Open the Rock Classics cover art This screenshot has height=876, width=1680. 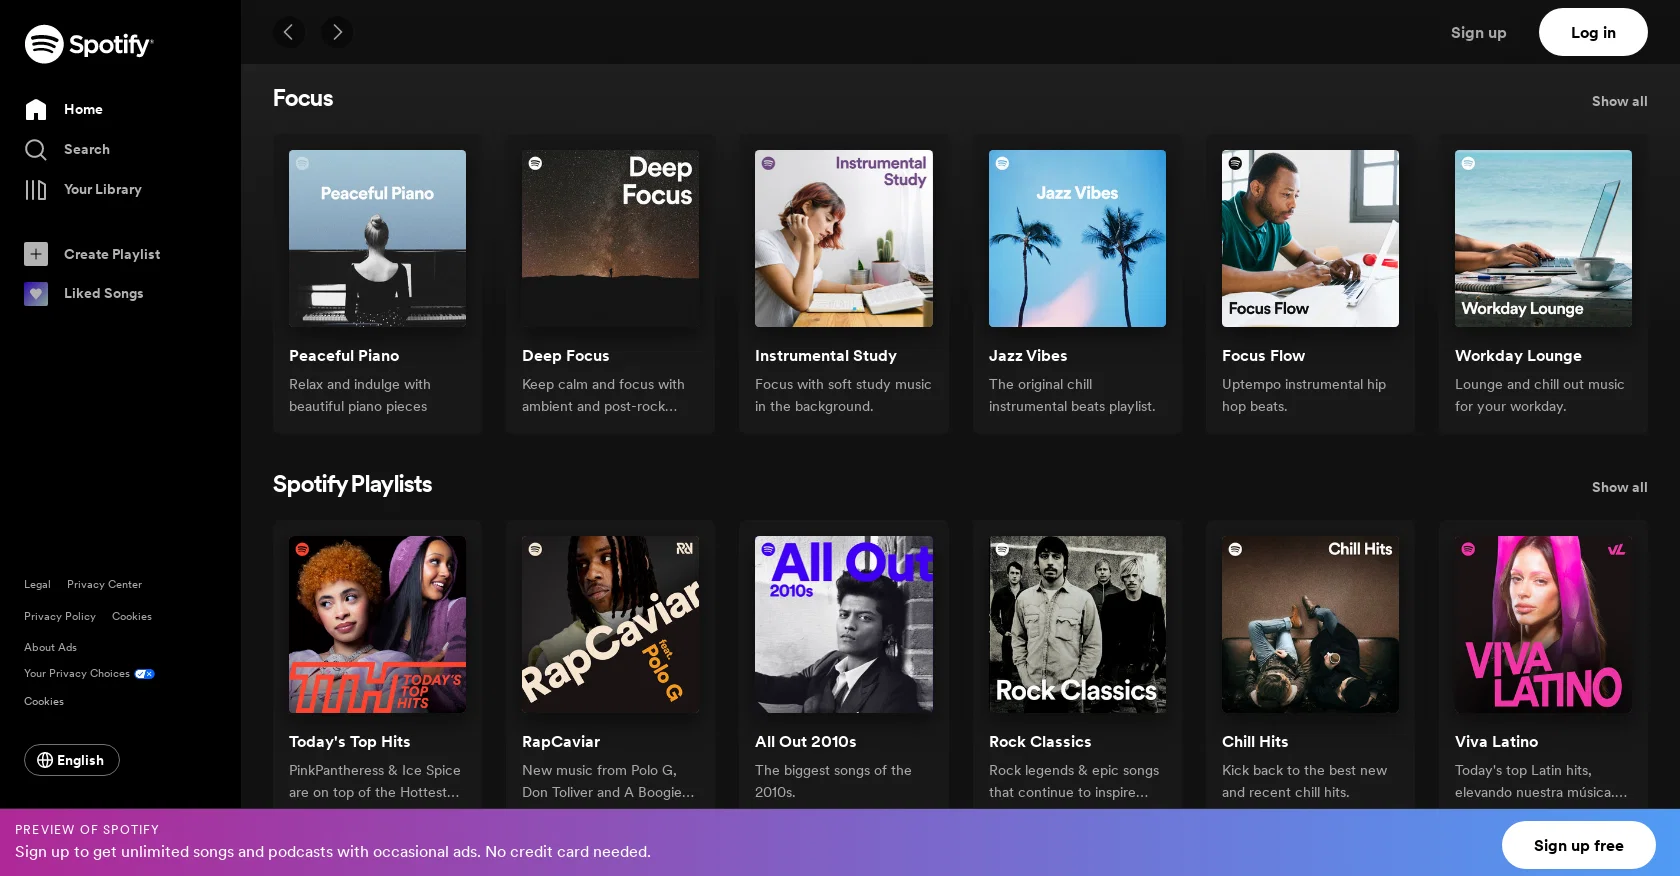pyautogui.click(x=1077, y=624)
